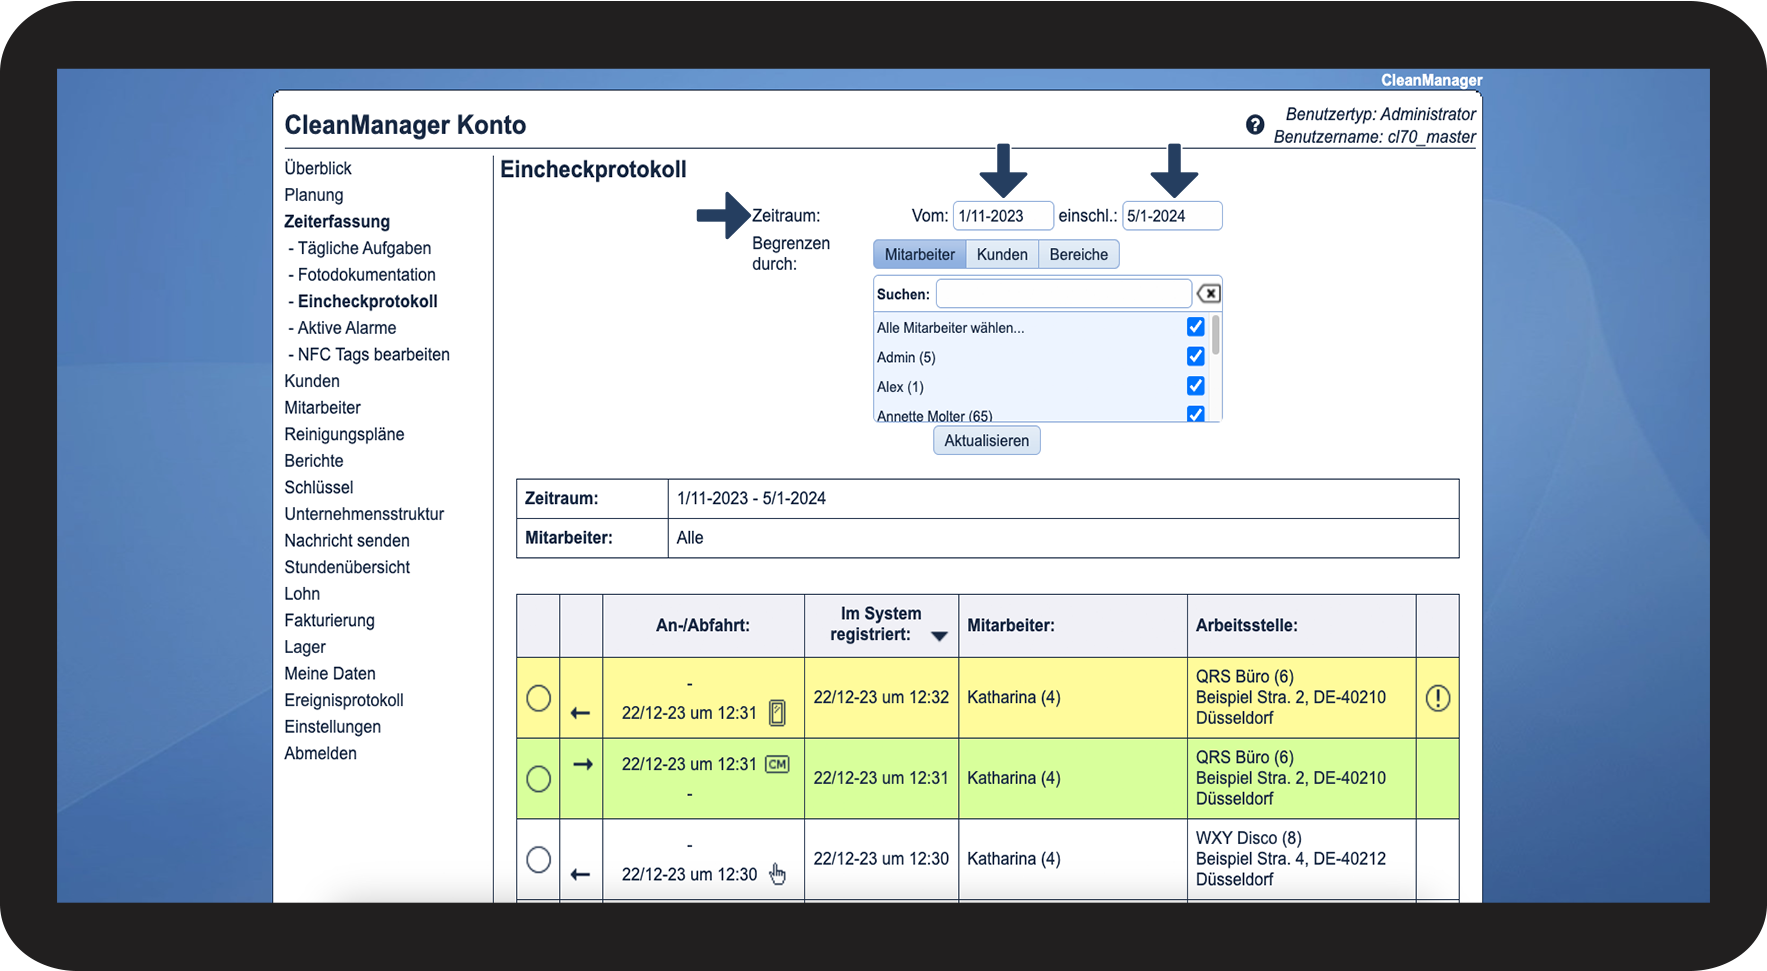Select the radio circle in the yellow row
This screenshot has width=1767, height=971.
coord(538,698)
